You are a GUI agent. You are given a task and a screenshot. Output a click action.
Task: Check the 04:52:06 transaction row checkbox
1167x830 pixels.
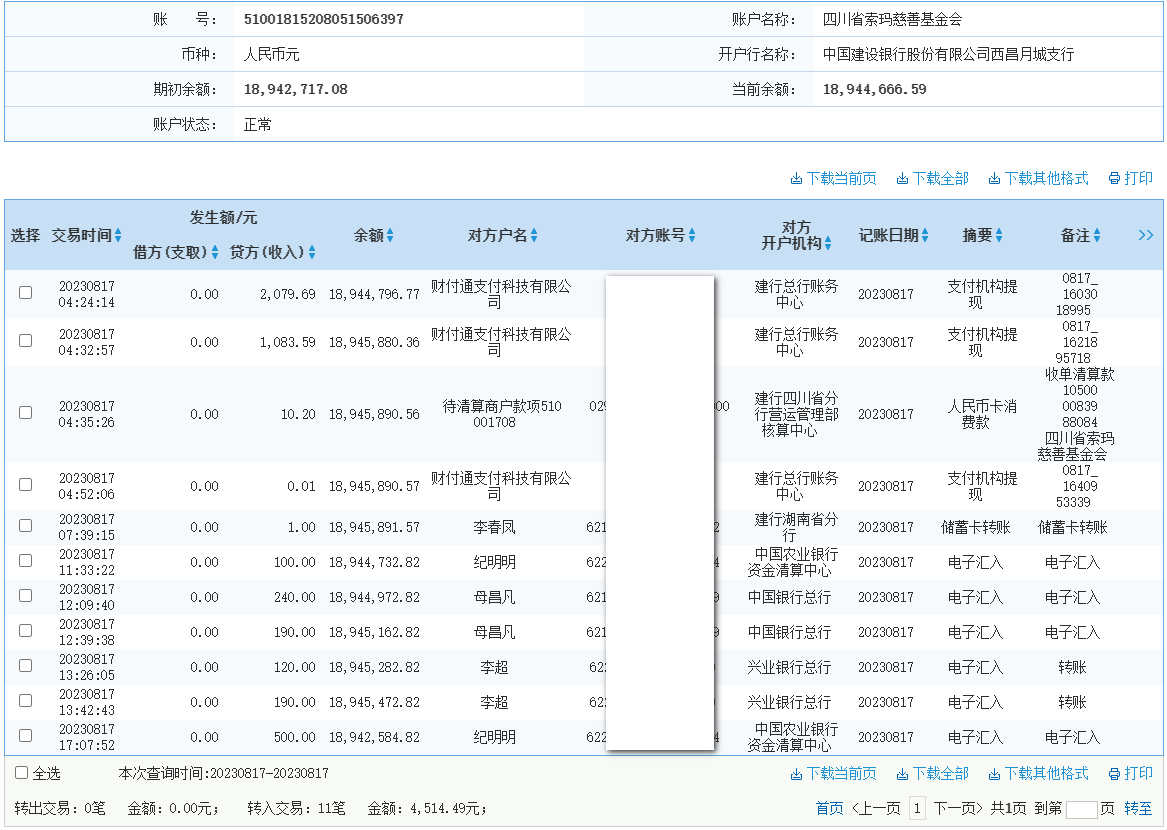[x=25, y=485]
